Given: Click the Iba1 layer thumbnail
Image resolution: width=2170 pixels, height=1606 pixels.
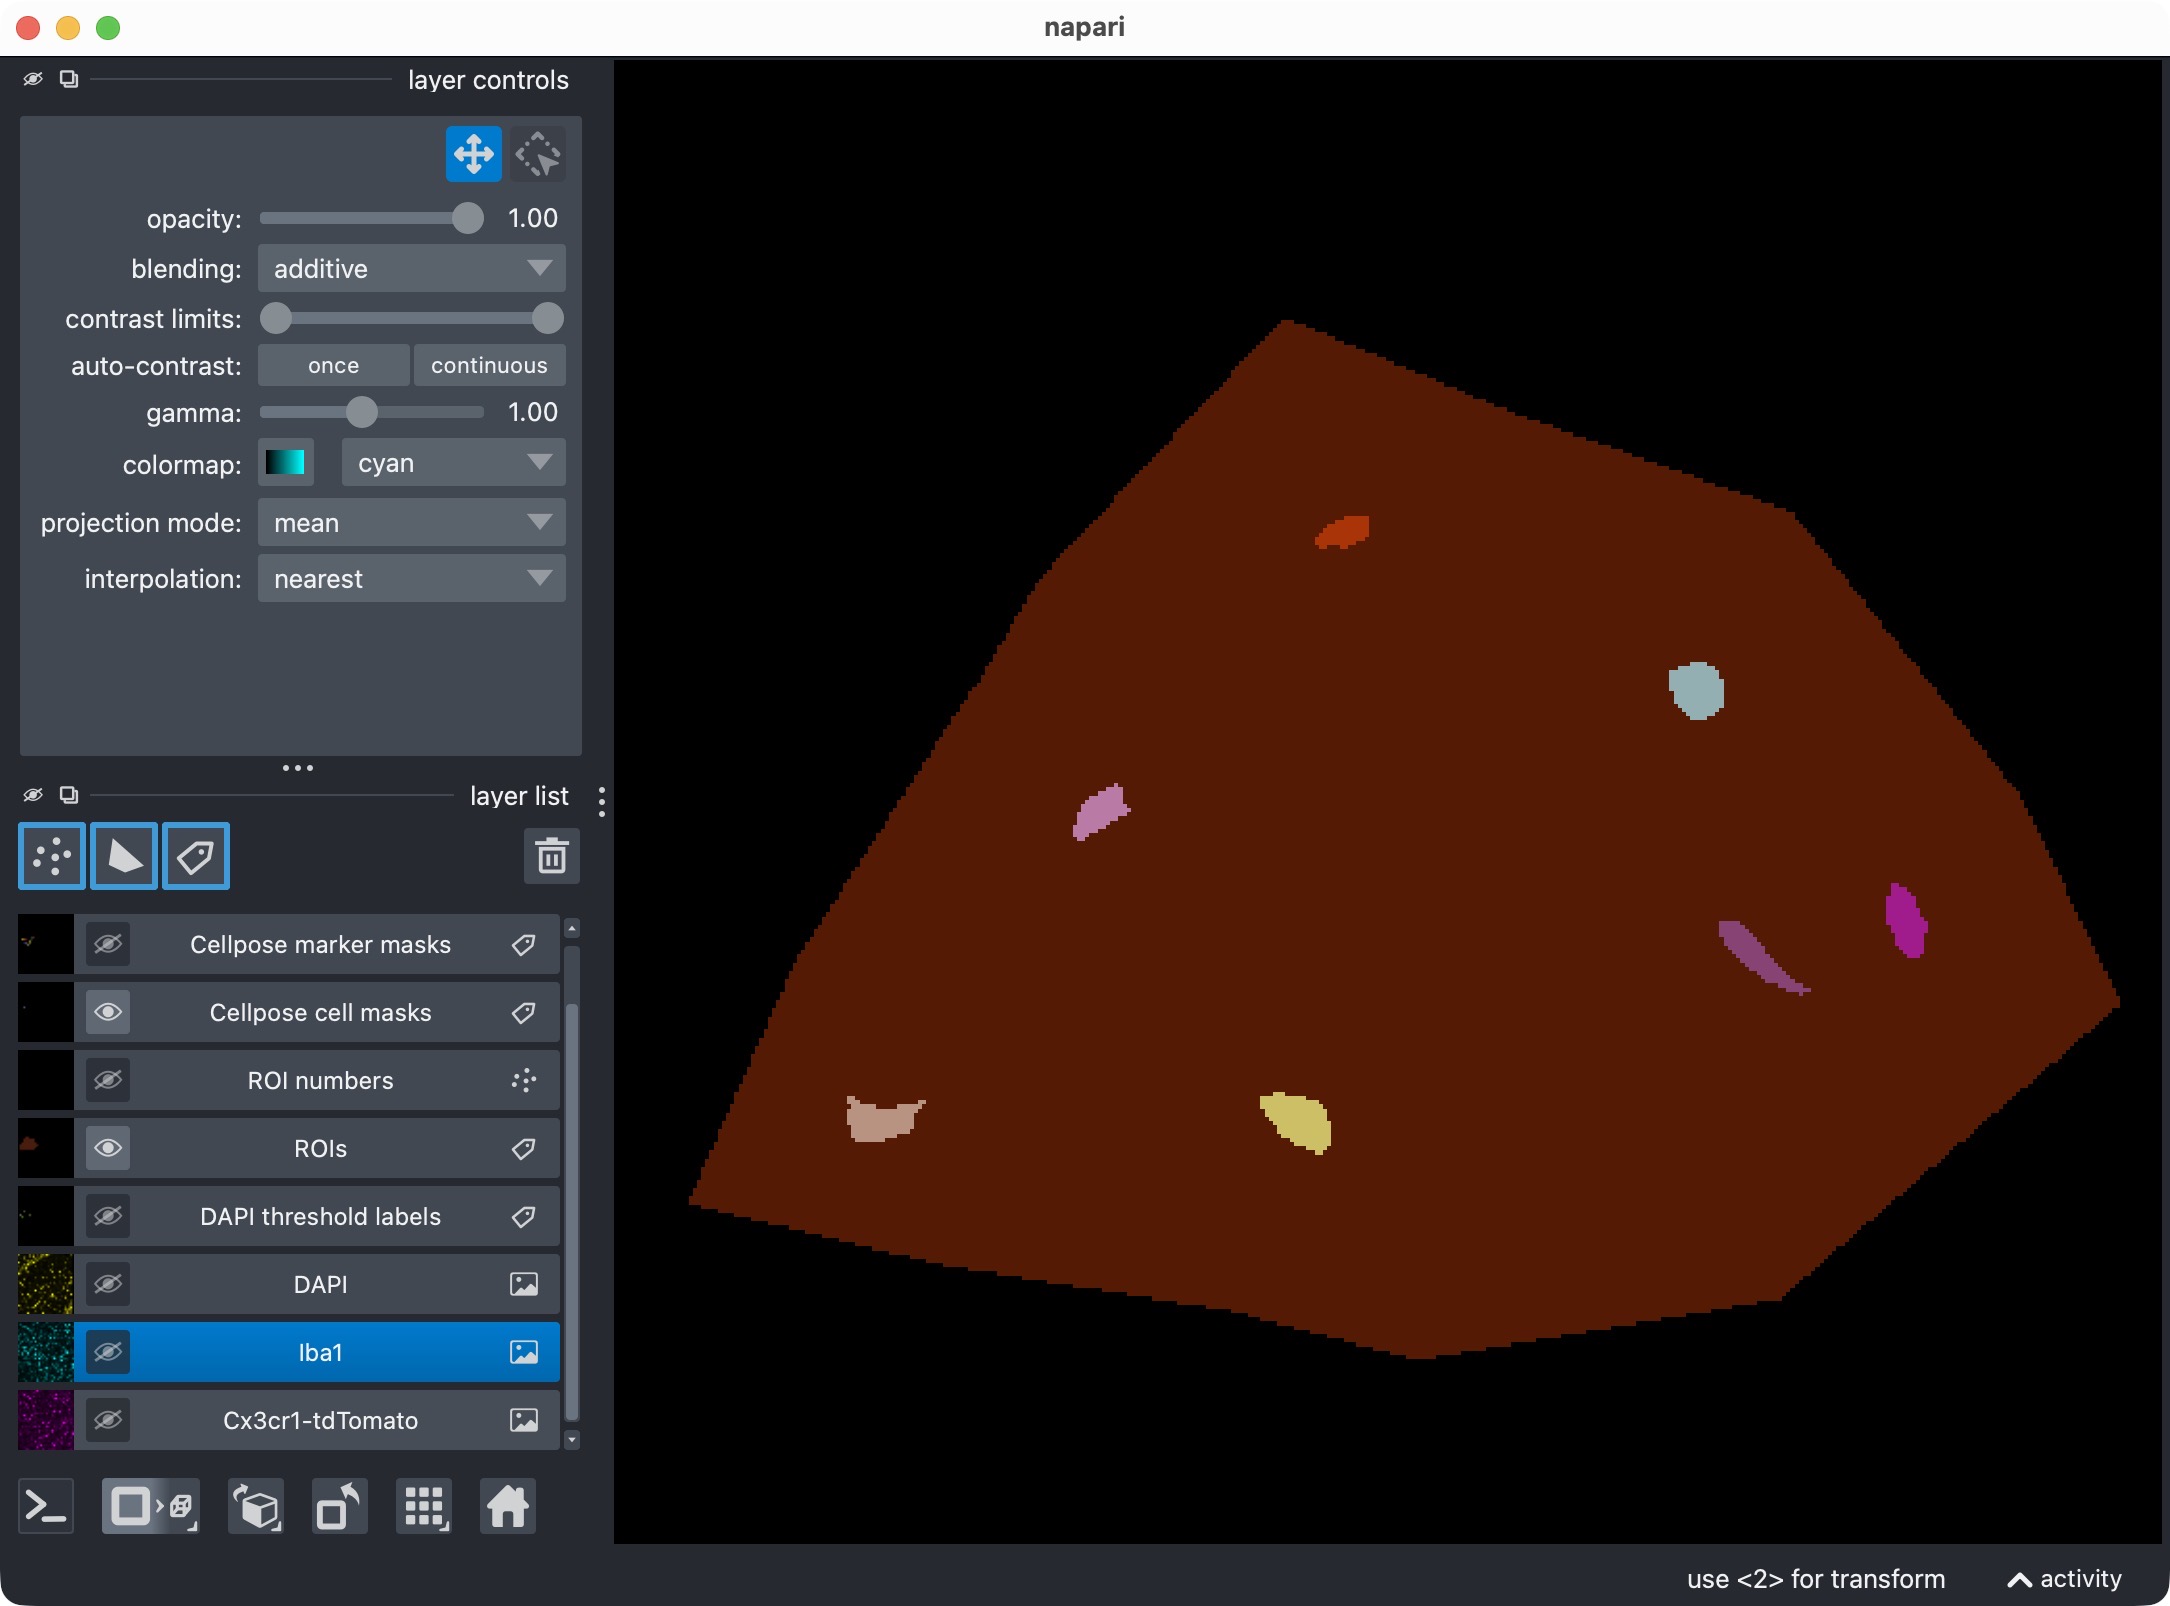Looking at the screenshot, I should pos(46,1353).
